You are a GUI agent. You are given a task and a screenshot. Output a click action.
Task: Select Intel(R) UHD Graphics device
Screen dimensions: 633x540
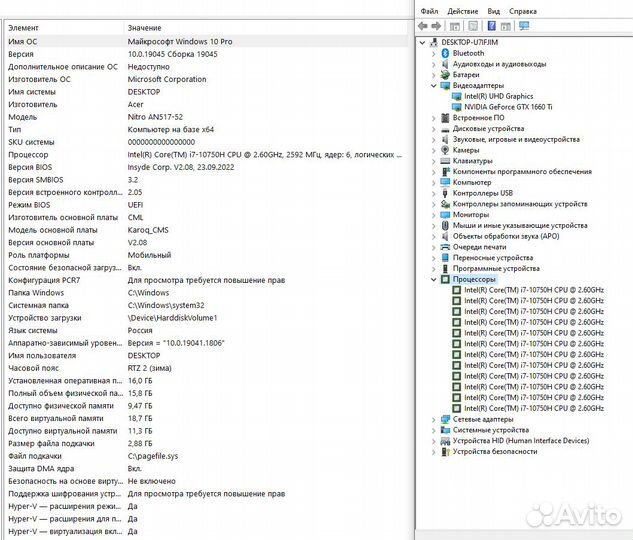point(499,96)
